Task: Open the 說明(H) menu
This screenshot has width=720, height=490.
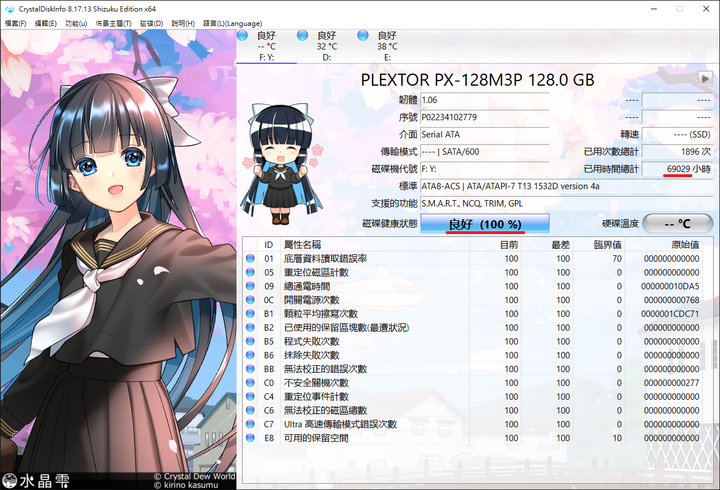Action: 183,23
